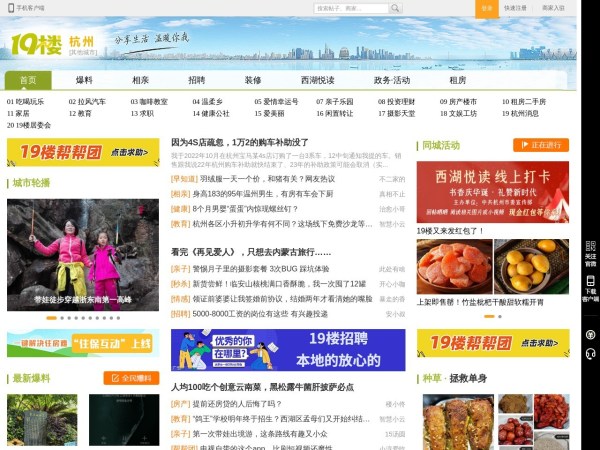Screen dimensions: 600x450
Task: Switch to the 相亲 navigation tab
Action: (141, 80)
